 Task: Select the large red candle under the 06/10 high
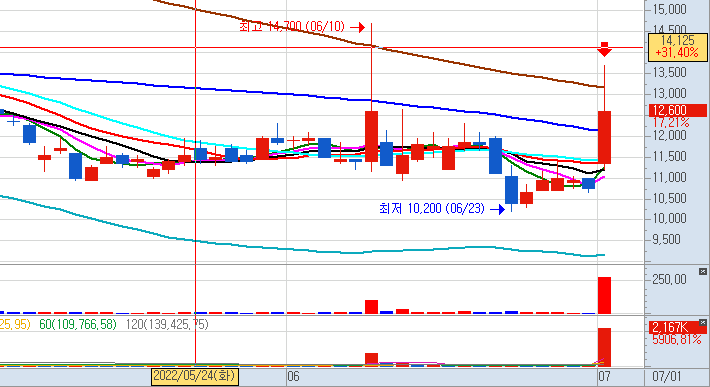[x=371, y=136]
